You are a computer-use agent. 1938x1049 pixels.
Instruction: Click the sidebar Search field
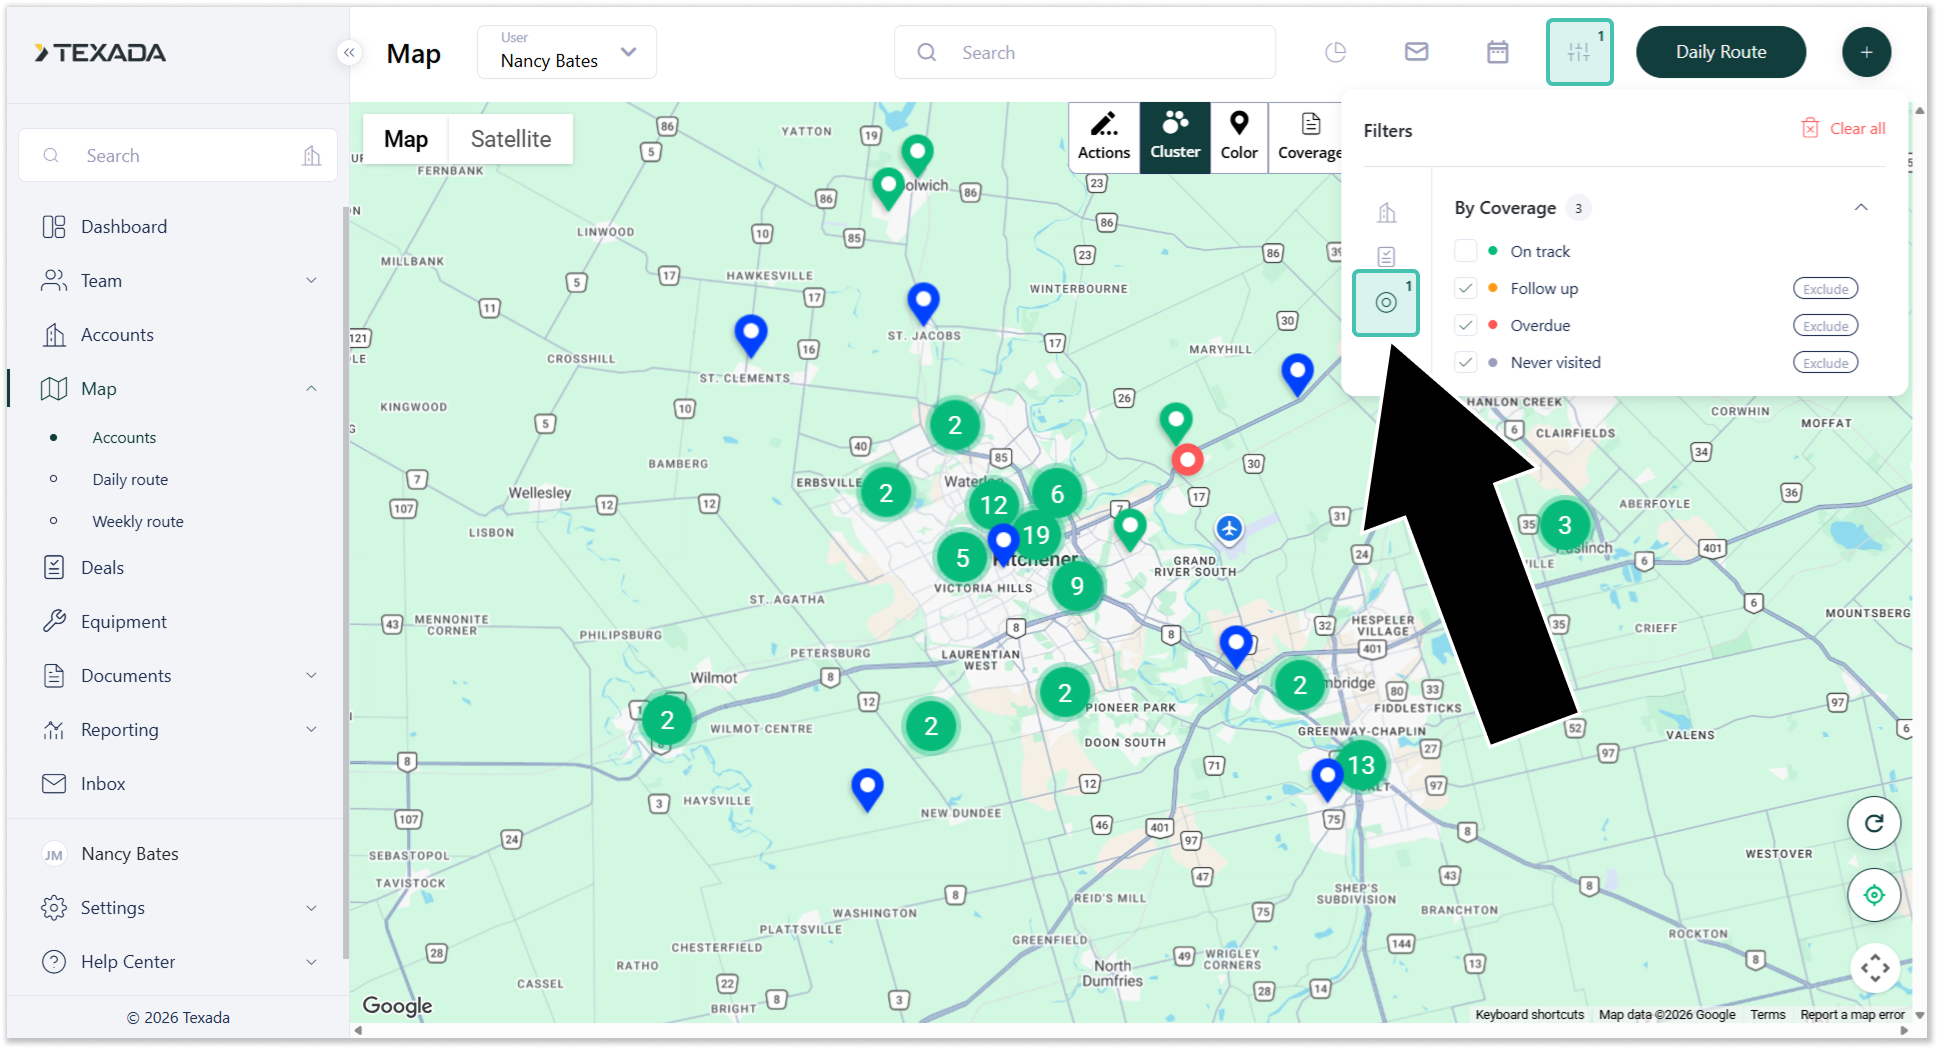pyautogui.click(x=178, y=156)
